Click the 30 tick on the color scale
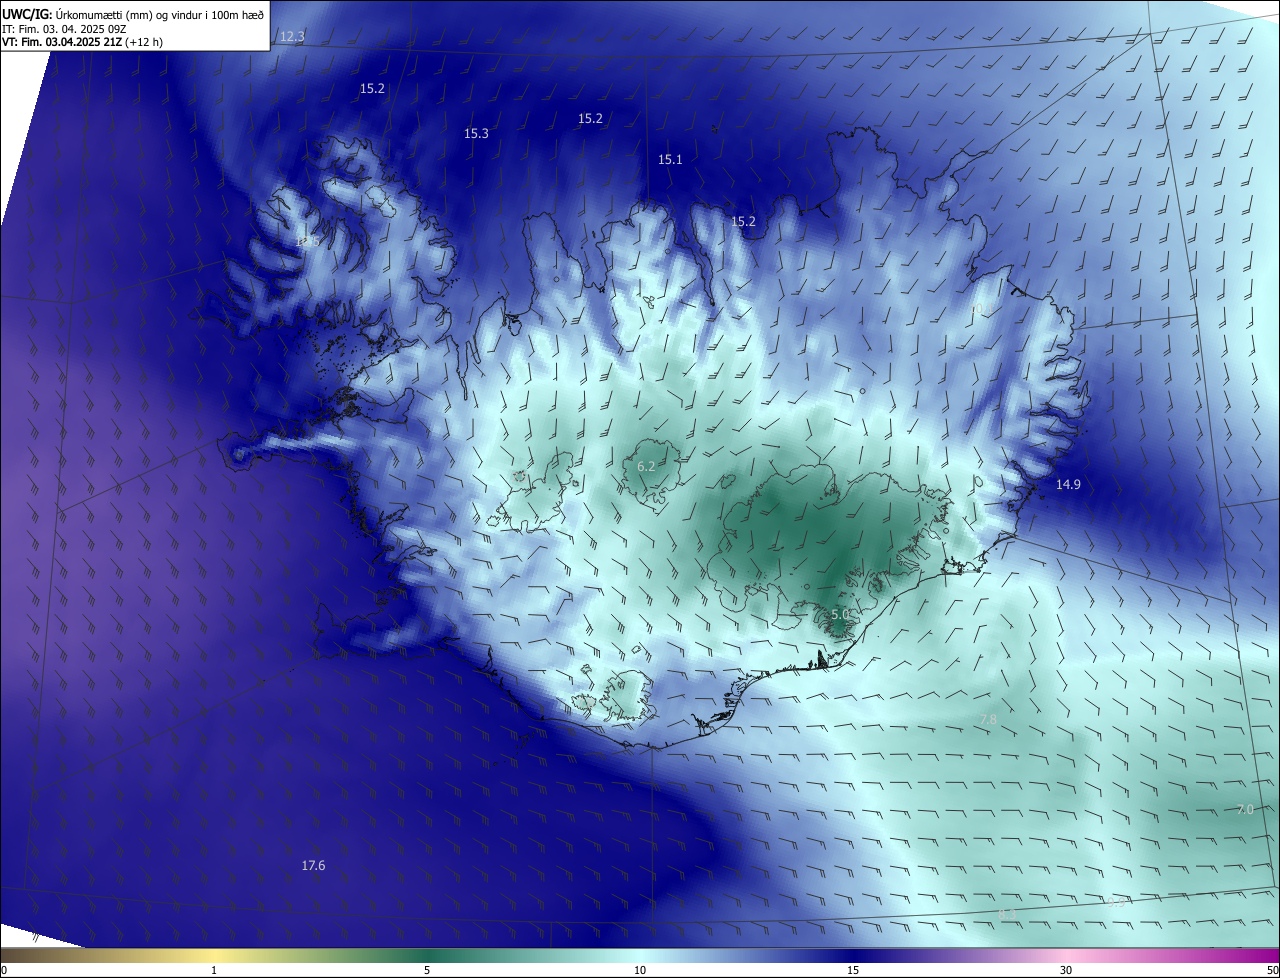 pyautogui.click(x=1066, y=970)
